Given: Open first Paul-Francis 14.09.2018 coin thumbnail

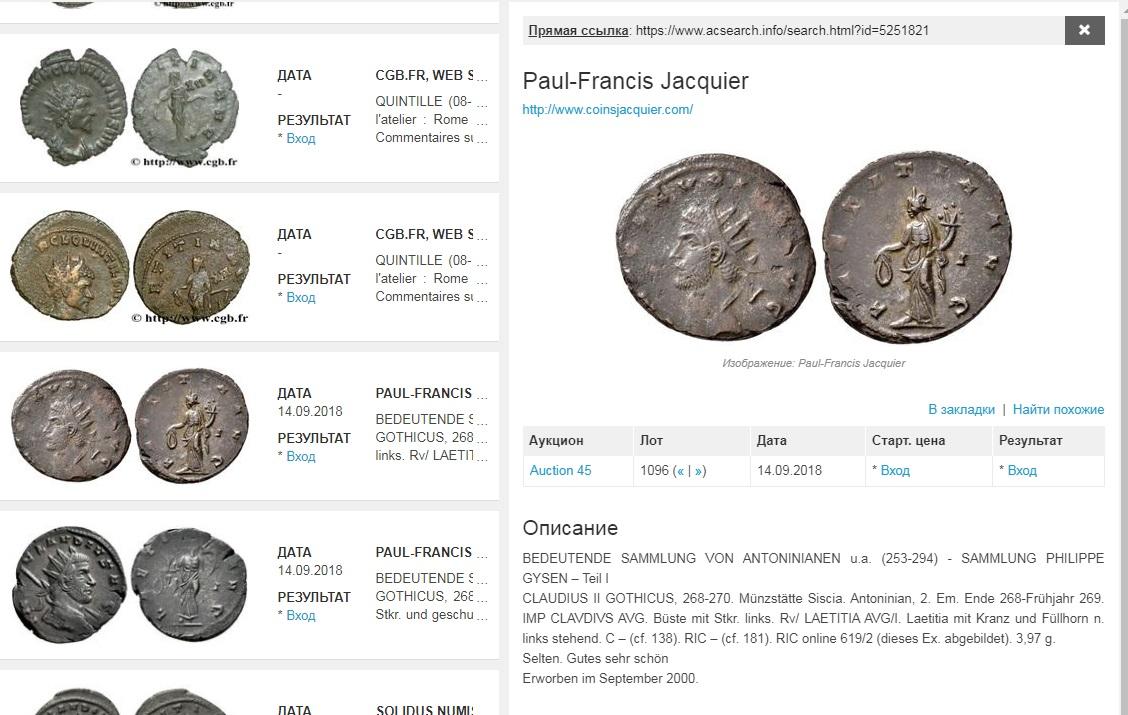Looking at the screenshot, I should 130,425.
